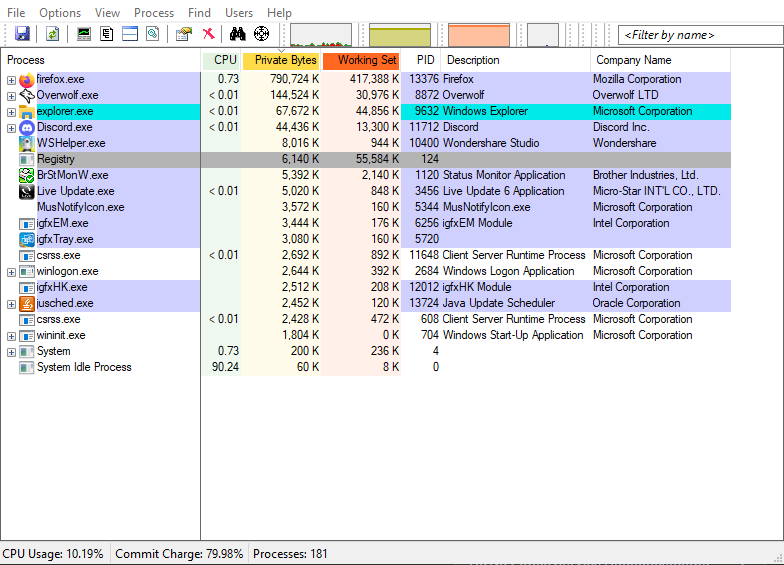Click the Oracle Corporation company cell
This screenshot has height=565, width=784.
point(636,303)
